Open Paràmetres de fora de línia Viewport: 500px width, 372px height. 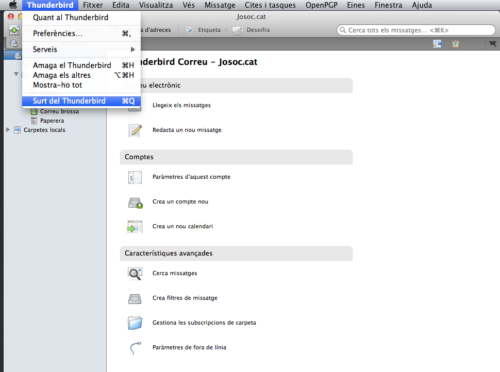coord(189,347)
